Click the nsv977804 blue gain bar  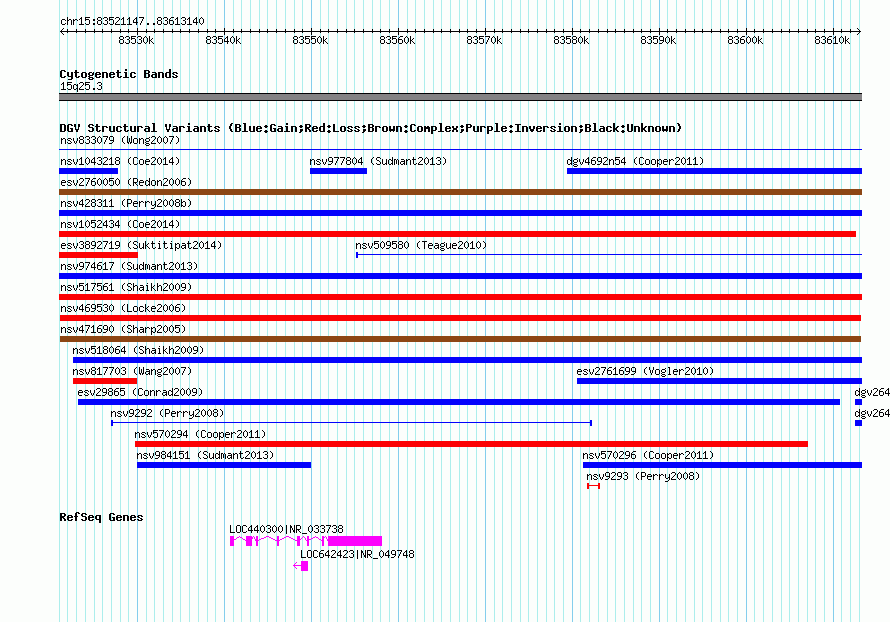click(338, 171)
